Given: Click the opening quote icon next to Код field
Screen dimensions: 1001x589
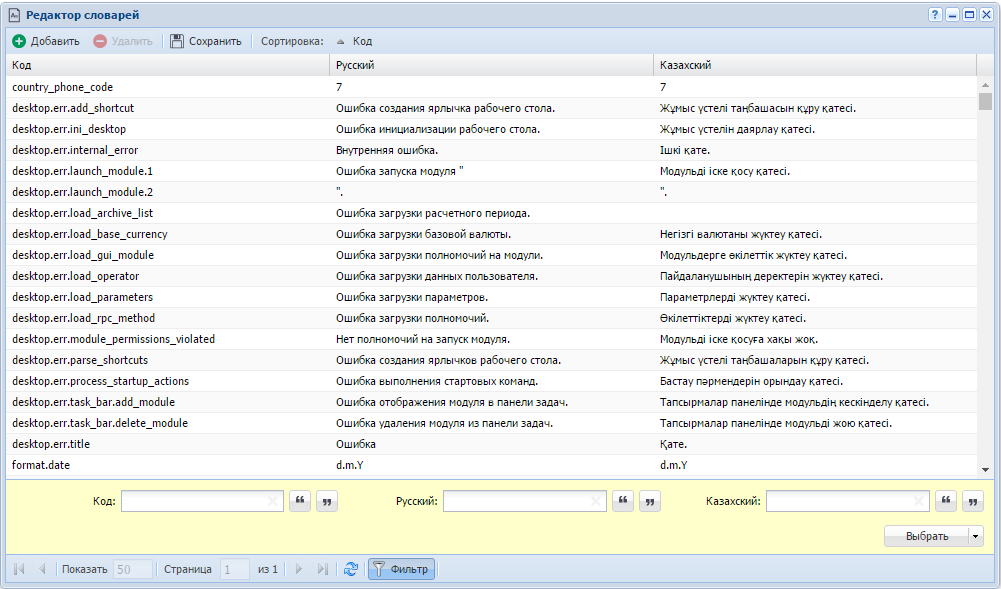Looking at the screenshot, I should click(x=299, y=501).
